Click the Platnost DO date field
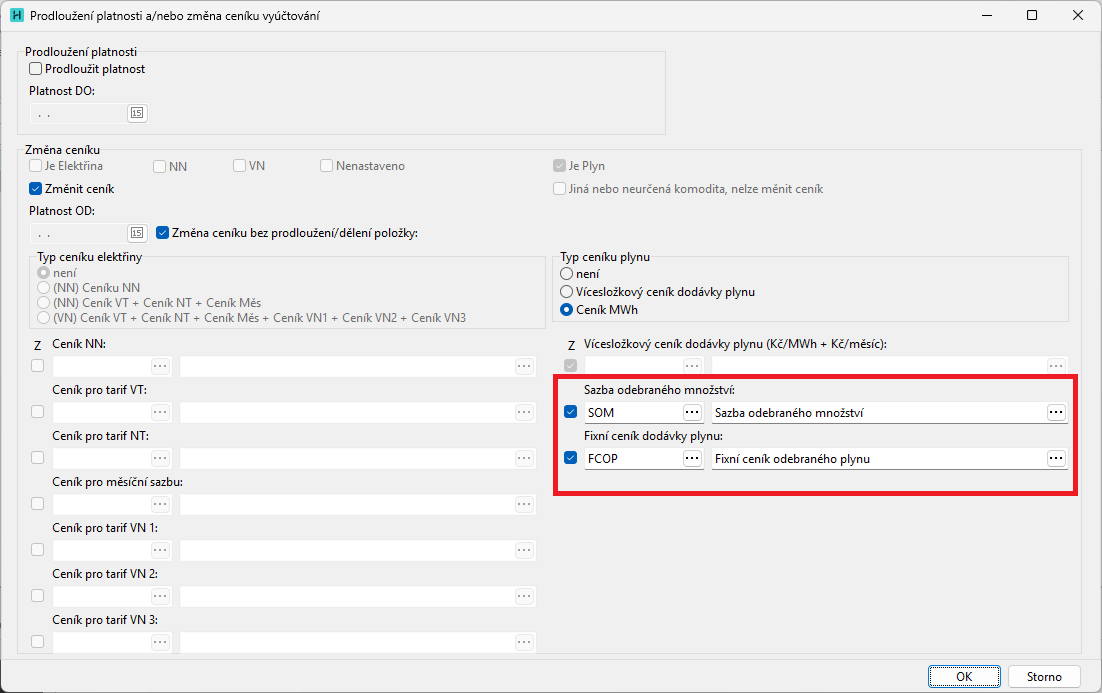This screenshot has width=1102, height=693. (80, 113)
